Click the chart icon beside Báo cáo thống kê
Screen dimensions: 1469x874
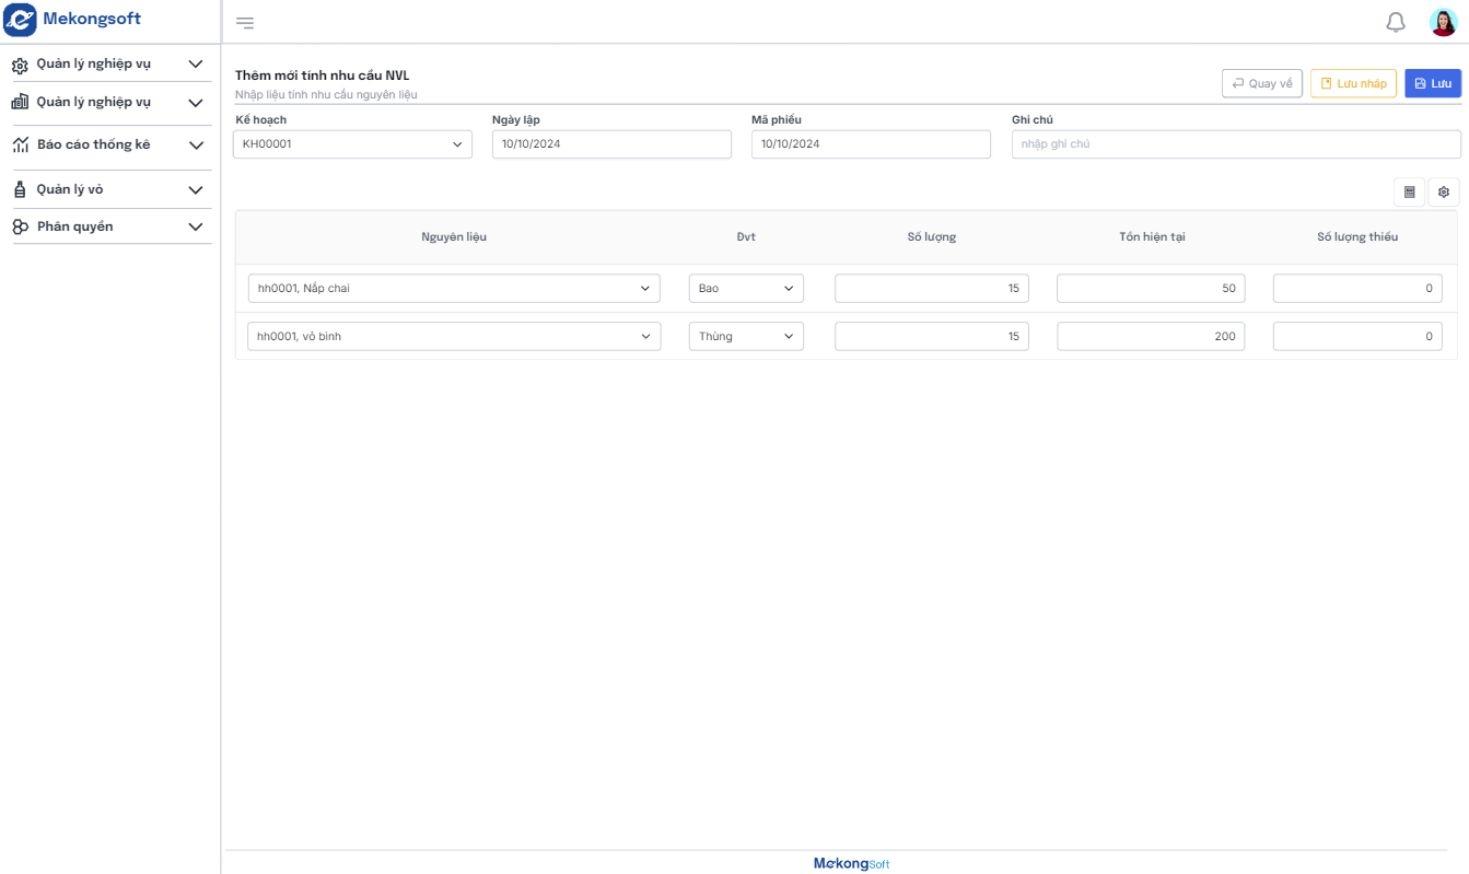click(x=20, y=145)
